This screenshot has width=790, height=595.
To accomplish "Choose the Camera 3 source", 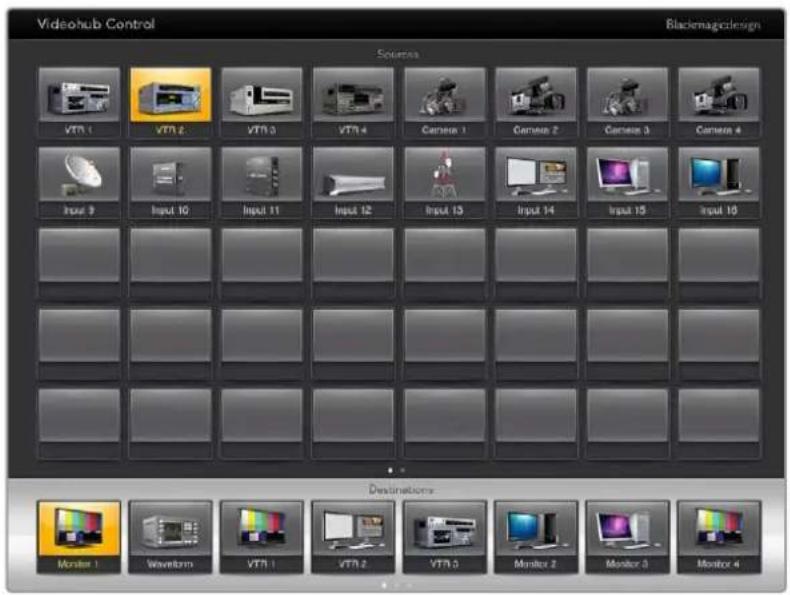I will 627,102.
